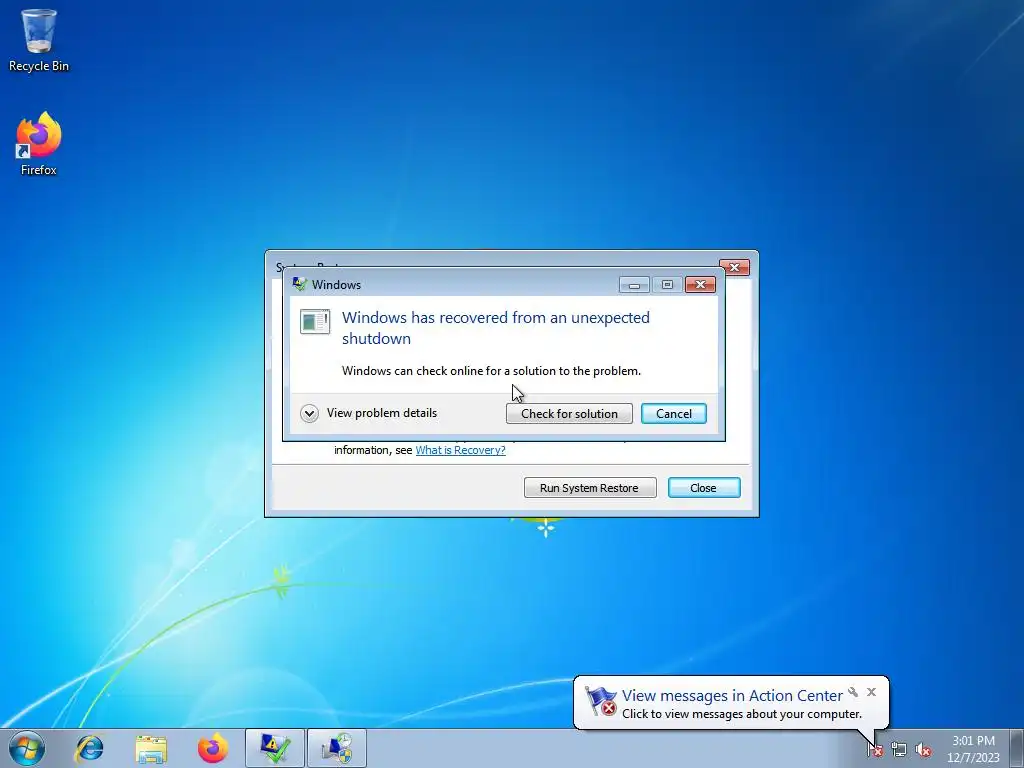Click the wrench icon in Action Center balloon
Screen dimensions: 1024x768
[853, 692]
